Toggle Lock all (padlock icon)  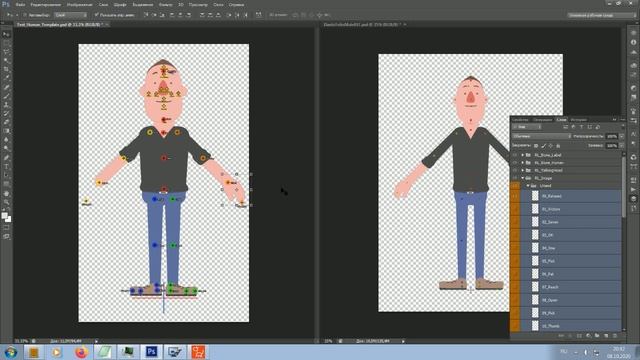click(x=558, y=146)
